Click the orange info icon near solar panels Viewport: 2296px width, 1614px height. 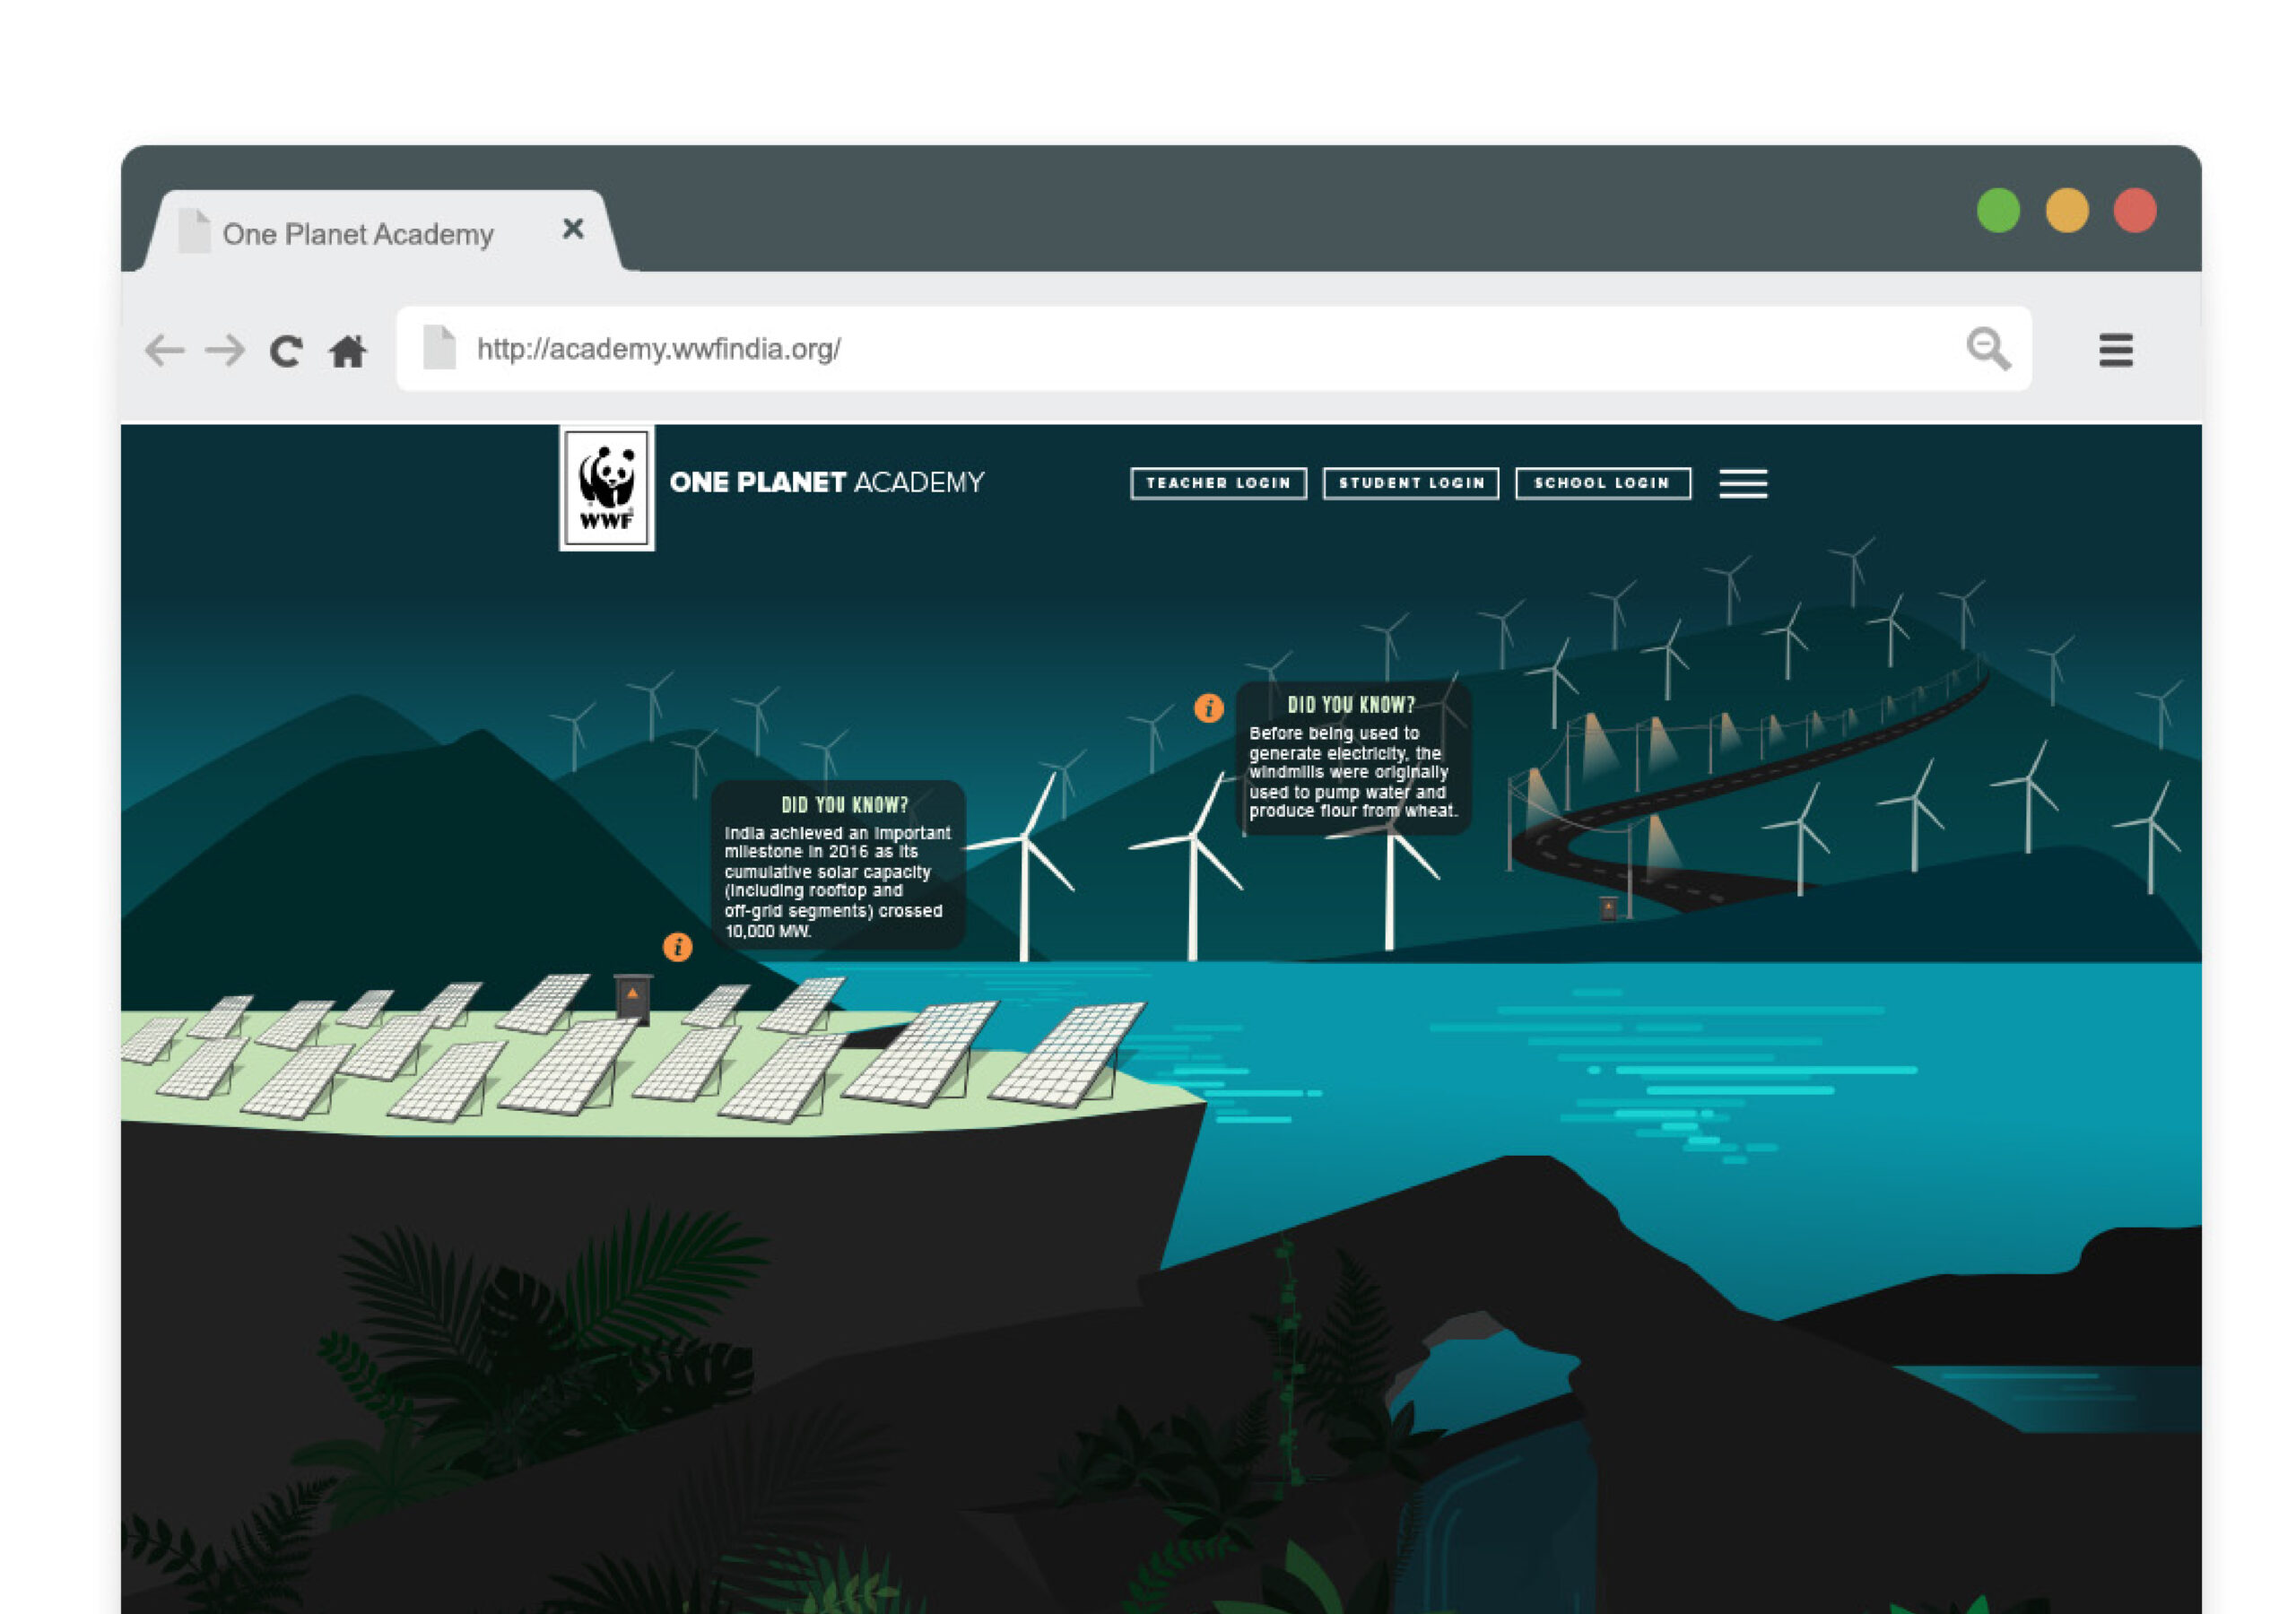point(678,946)
